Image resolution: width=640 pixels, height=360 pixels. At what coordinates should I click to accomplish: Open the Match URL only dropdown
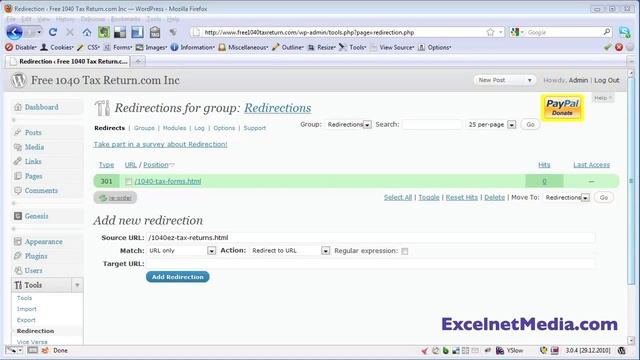(x=181, y=251)
